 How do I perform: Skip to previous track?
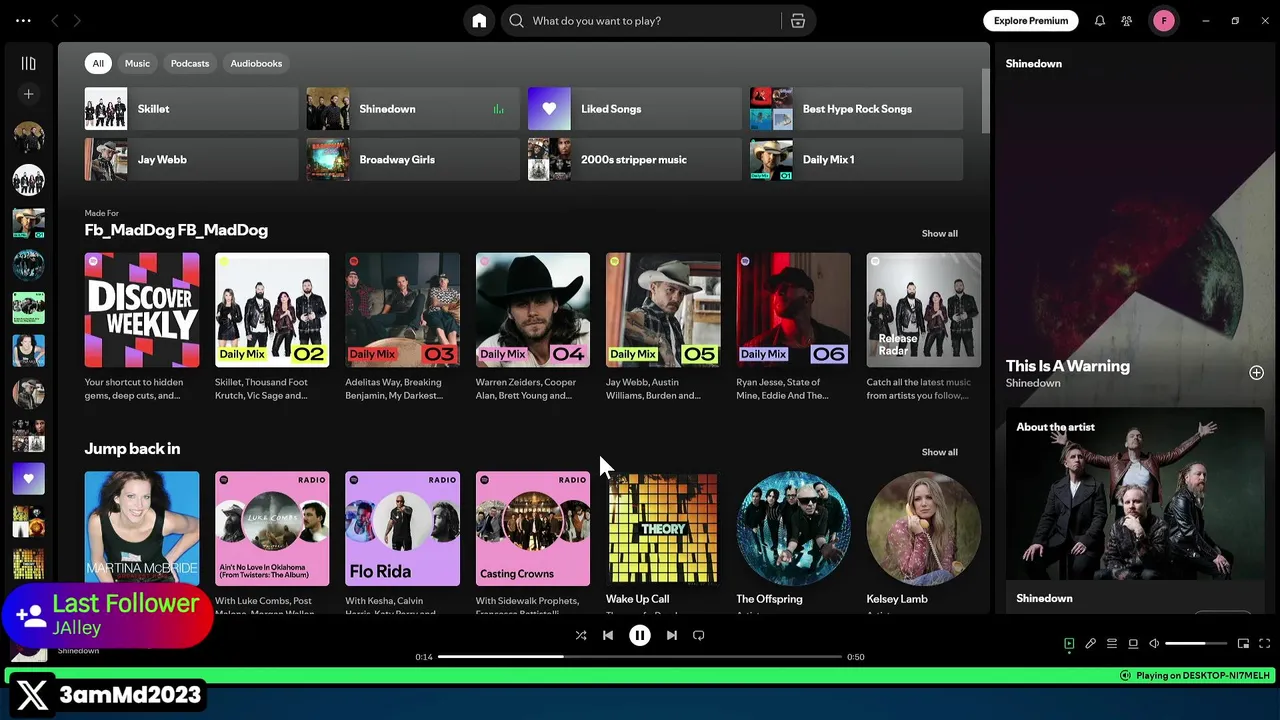point(608,636)
